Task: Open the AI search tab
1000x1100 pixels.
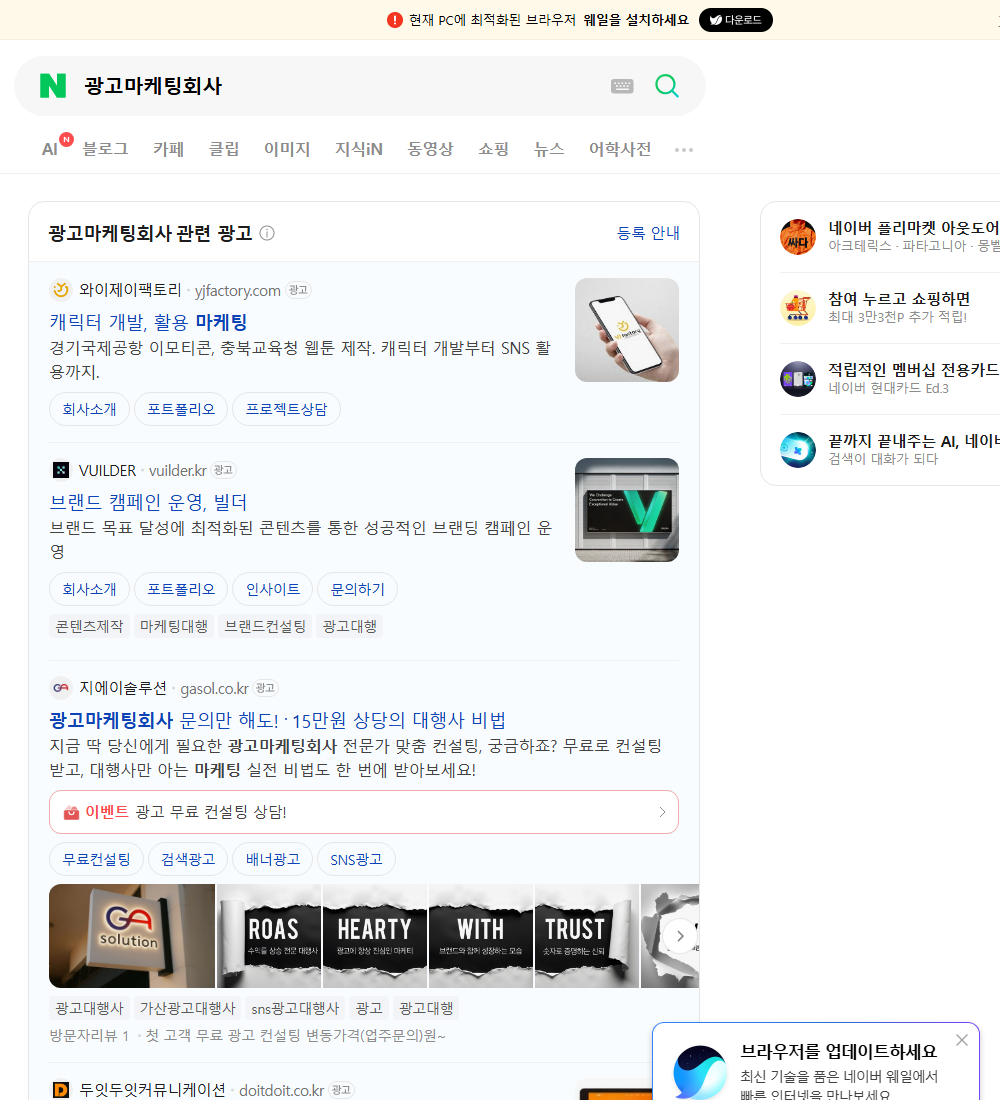Action: tap(50, 149)
